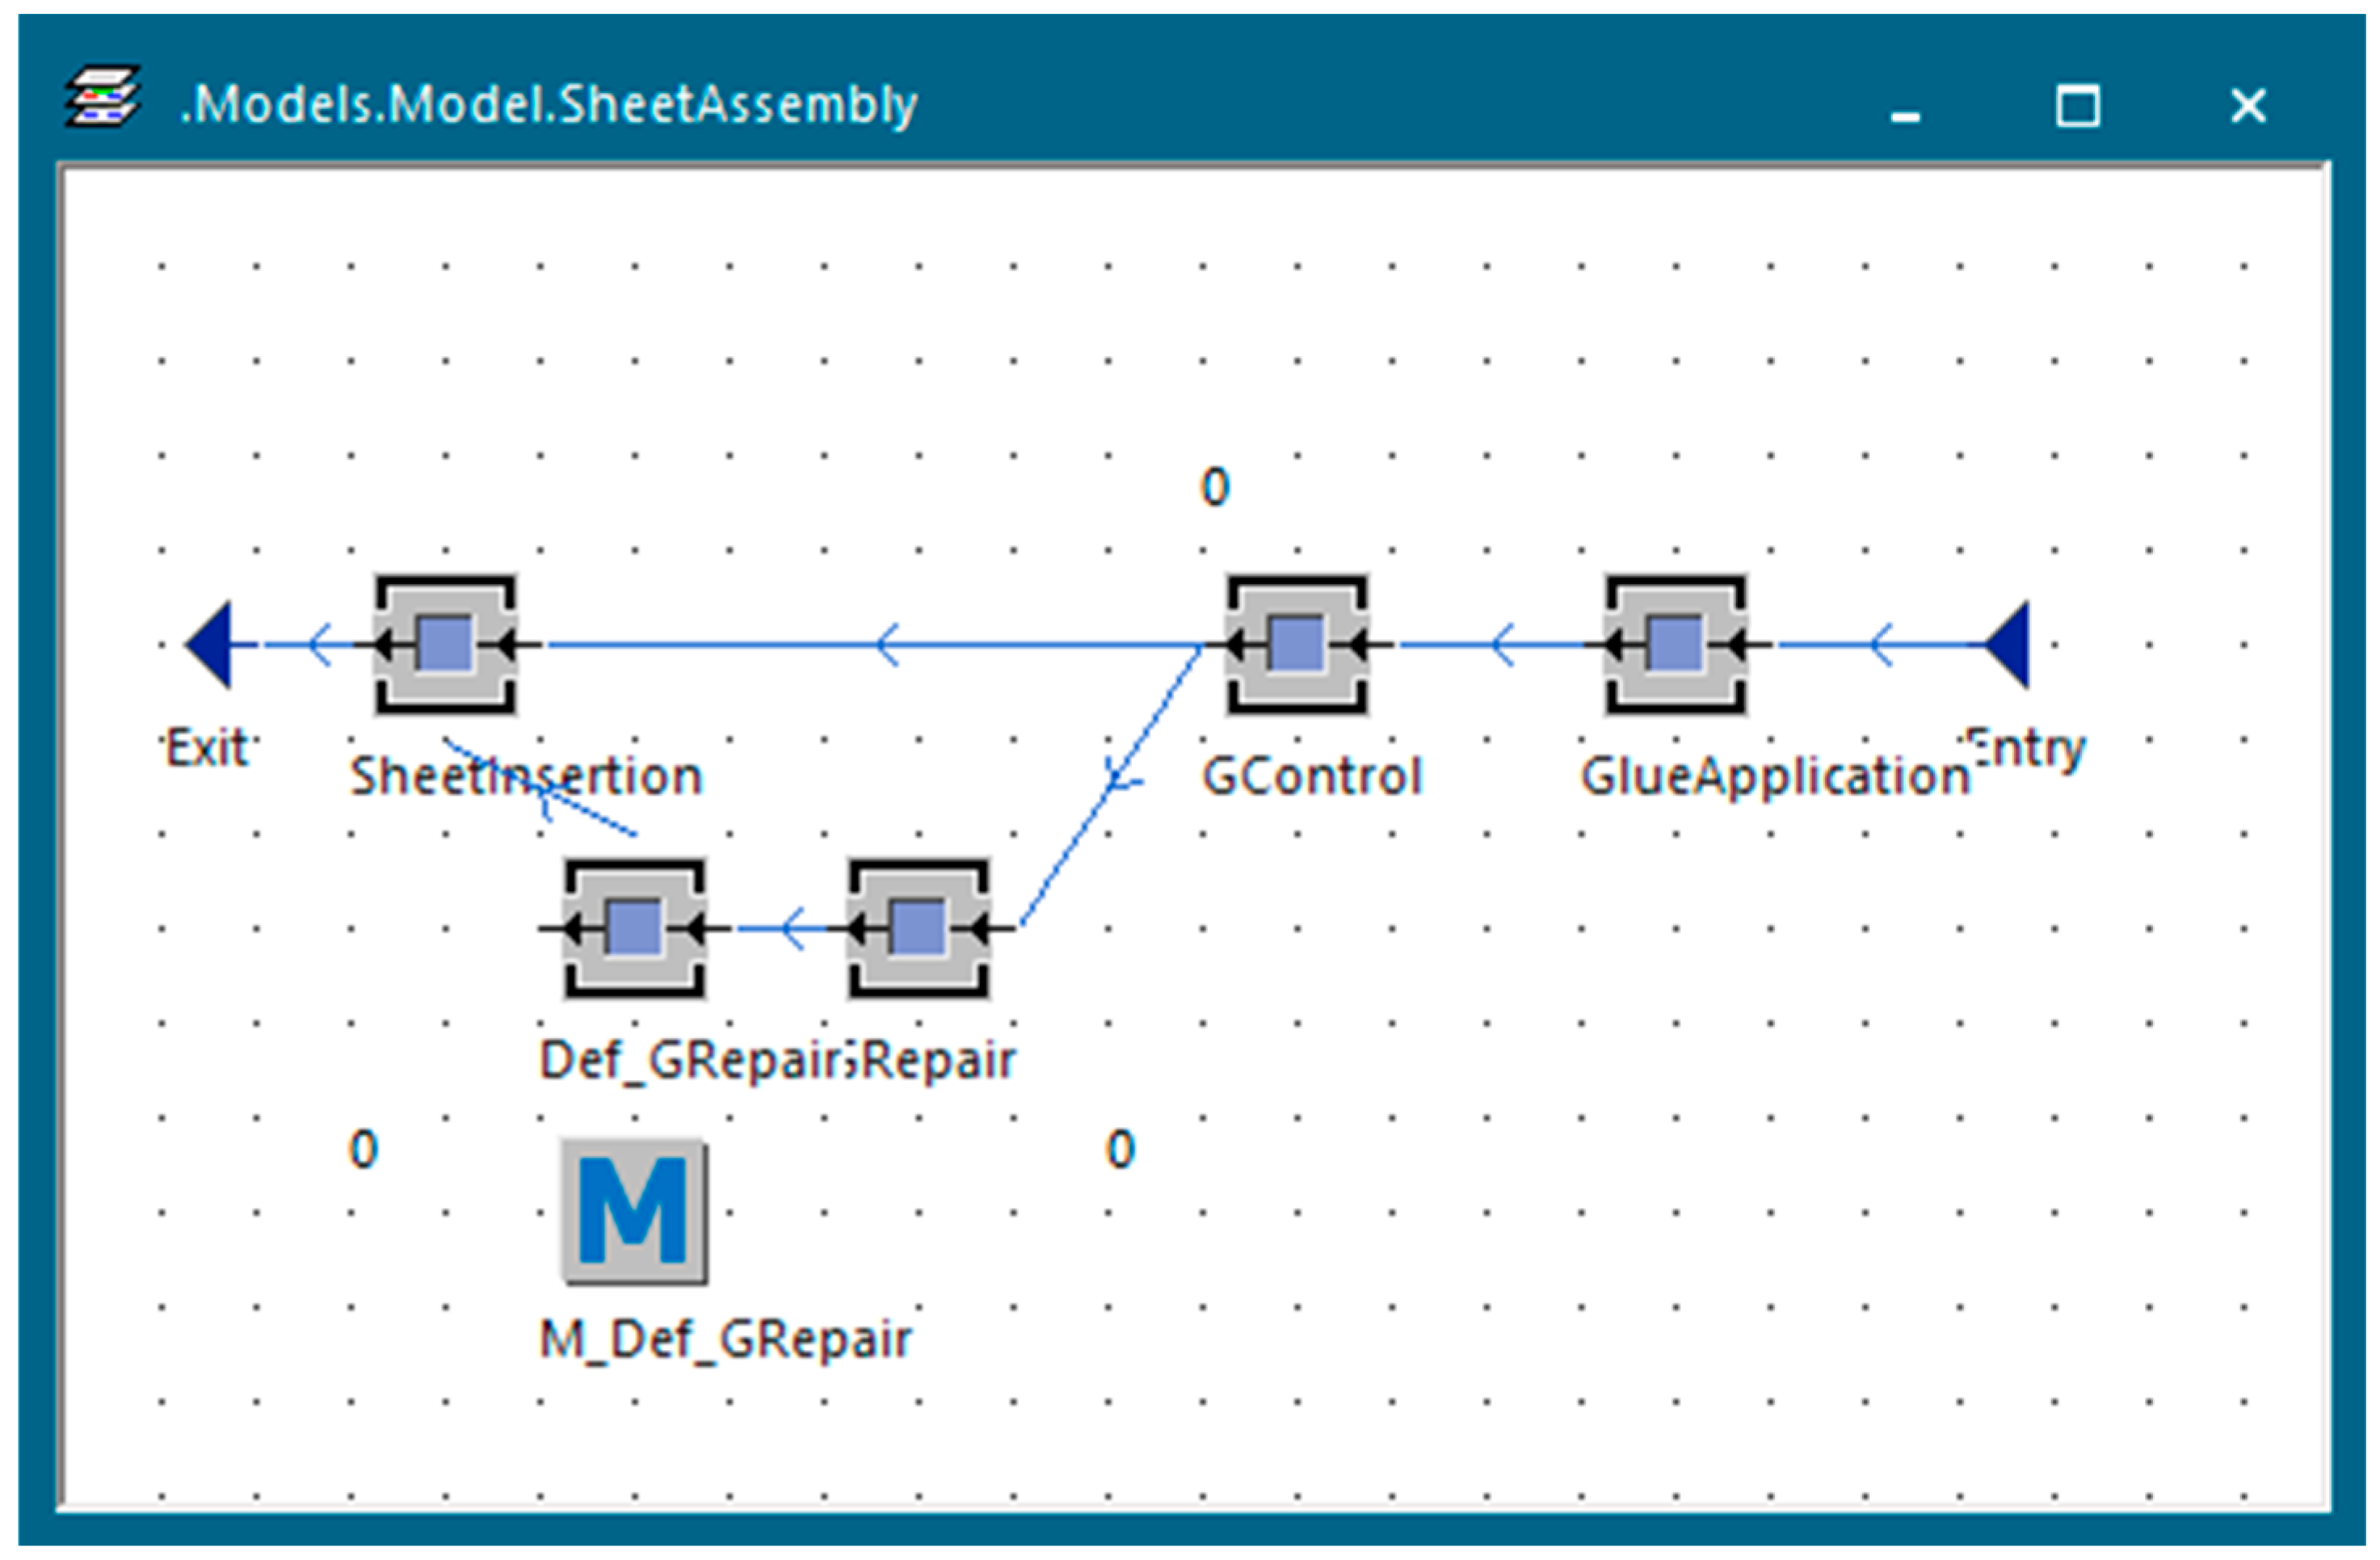
Task: Select the GControl station icon
Action: click(x=1297, y=645)
